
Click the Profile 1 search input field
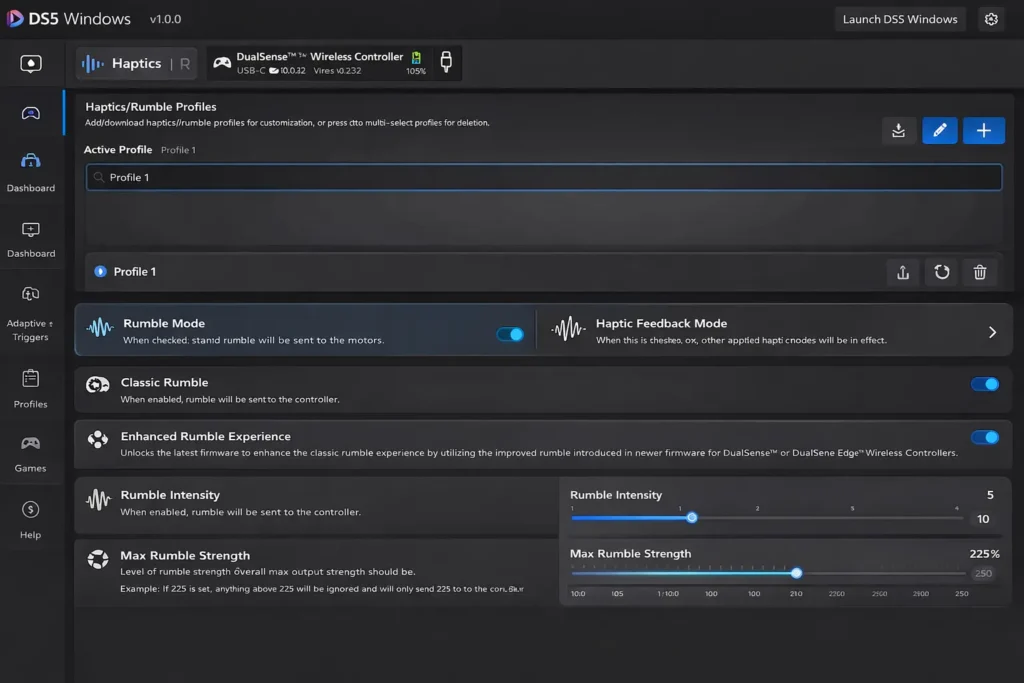pos(544,177)
